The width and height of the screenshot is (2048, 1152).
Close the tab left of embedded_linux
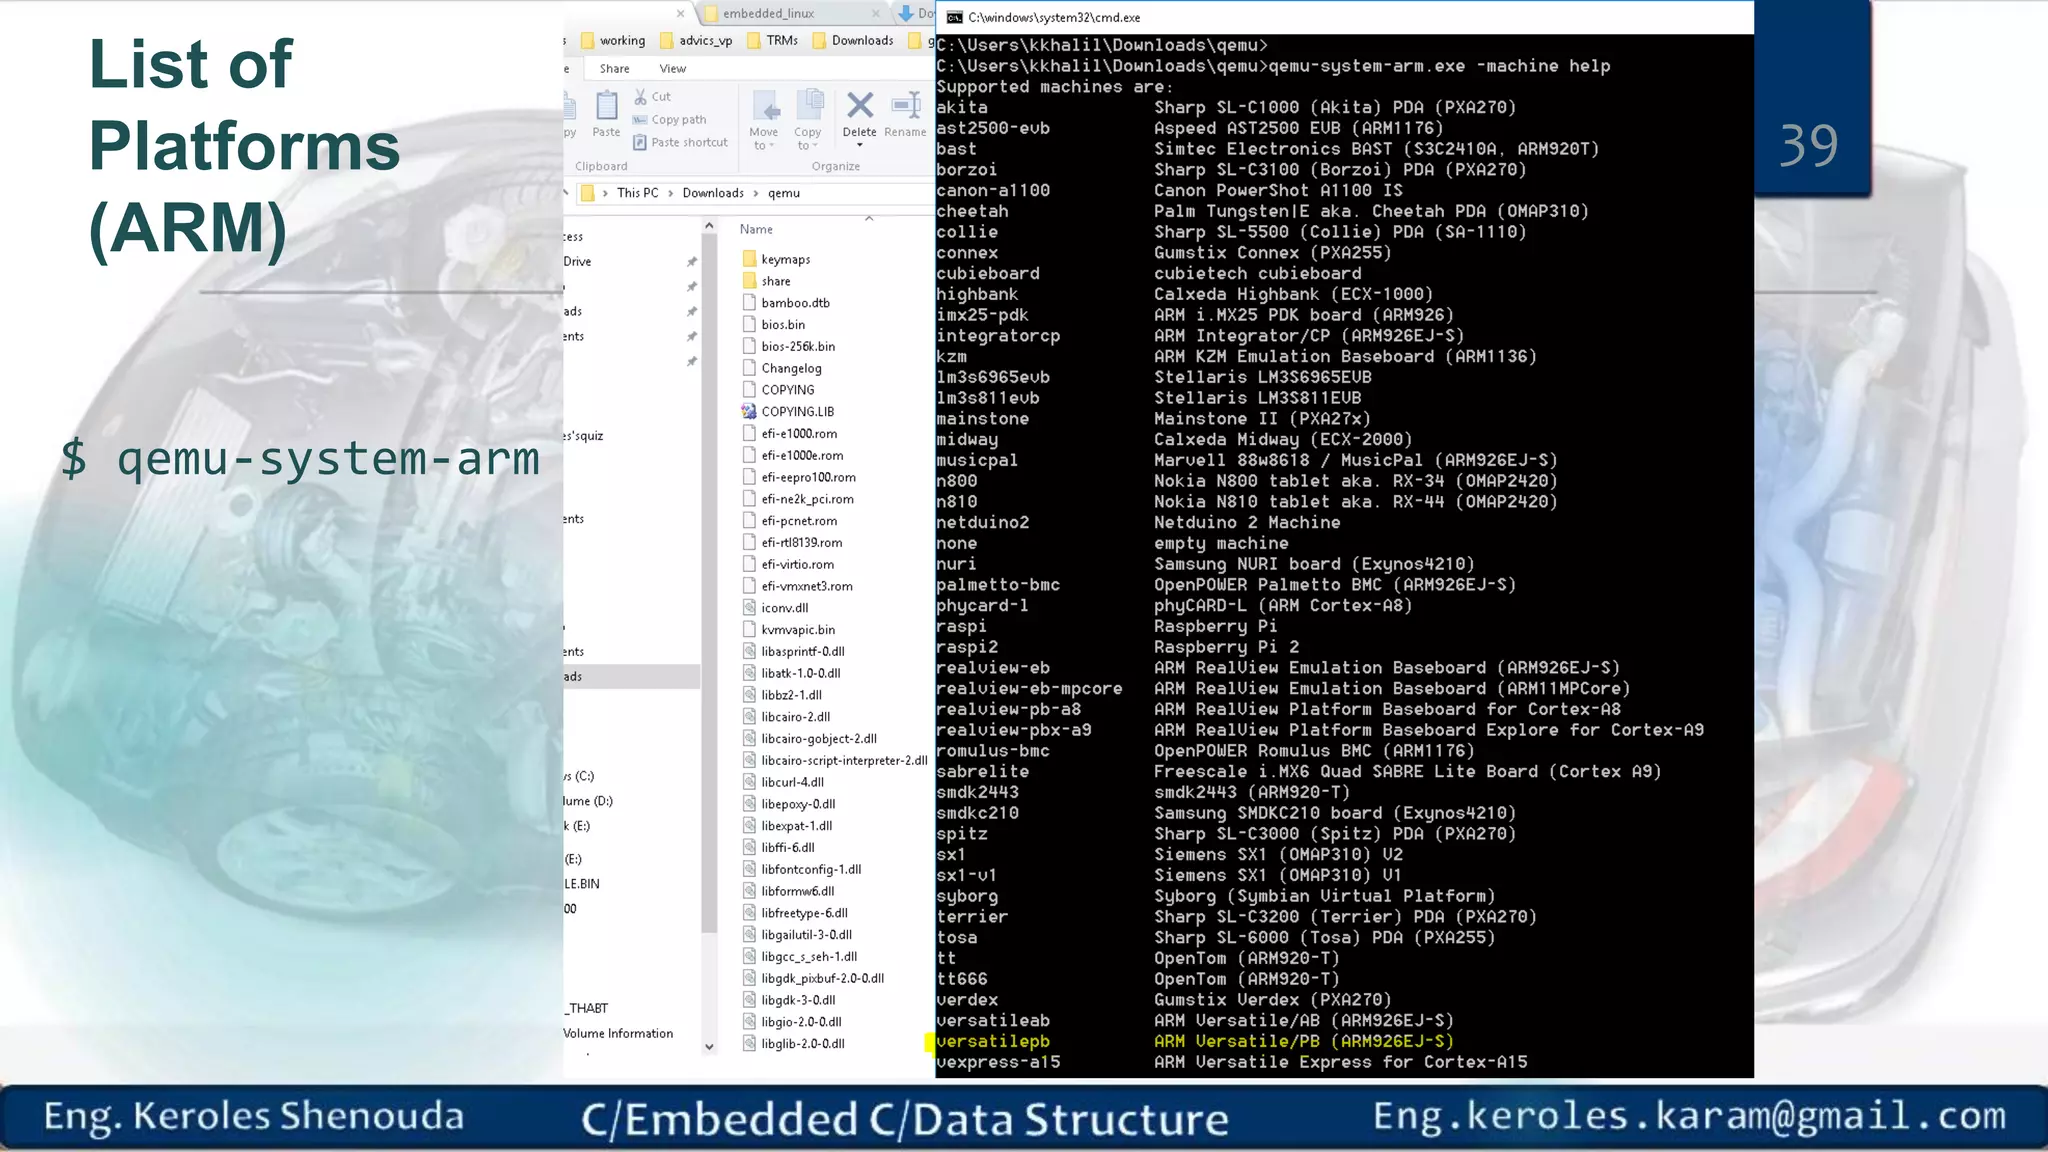[681, 14]
